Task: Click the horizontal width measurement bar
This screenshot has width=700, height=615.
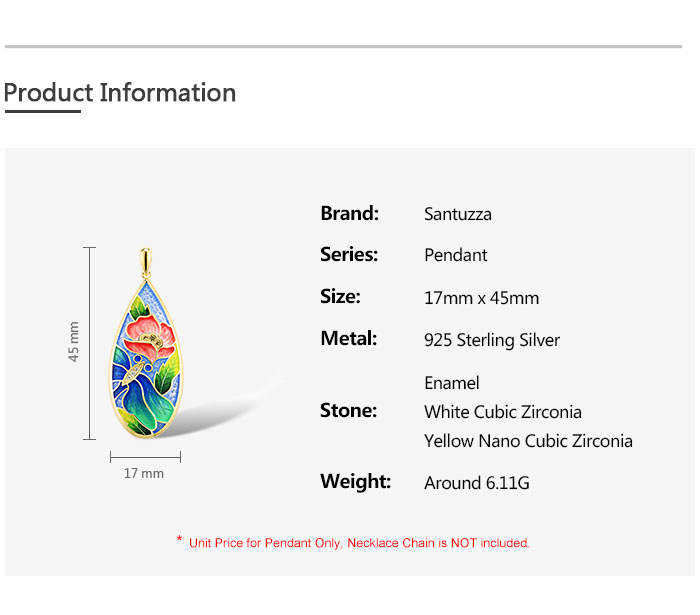Action: [x=146, y=457]
